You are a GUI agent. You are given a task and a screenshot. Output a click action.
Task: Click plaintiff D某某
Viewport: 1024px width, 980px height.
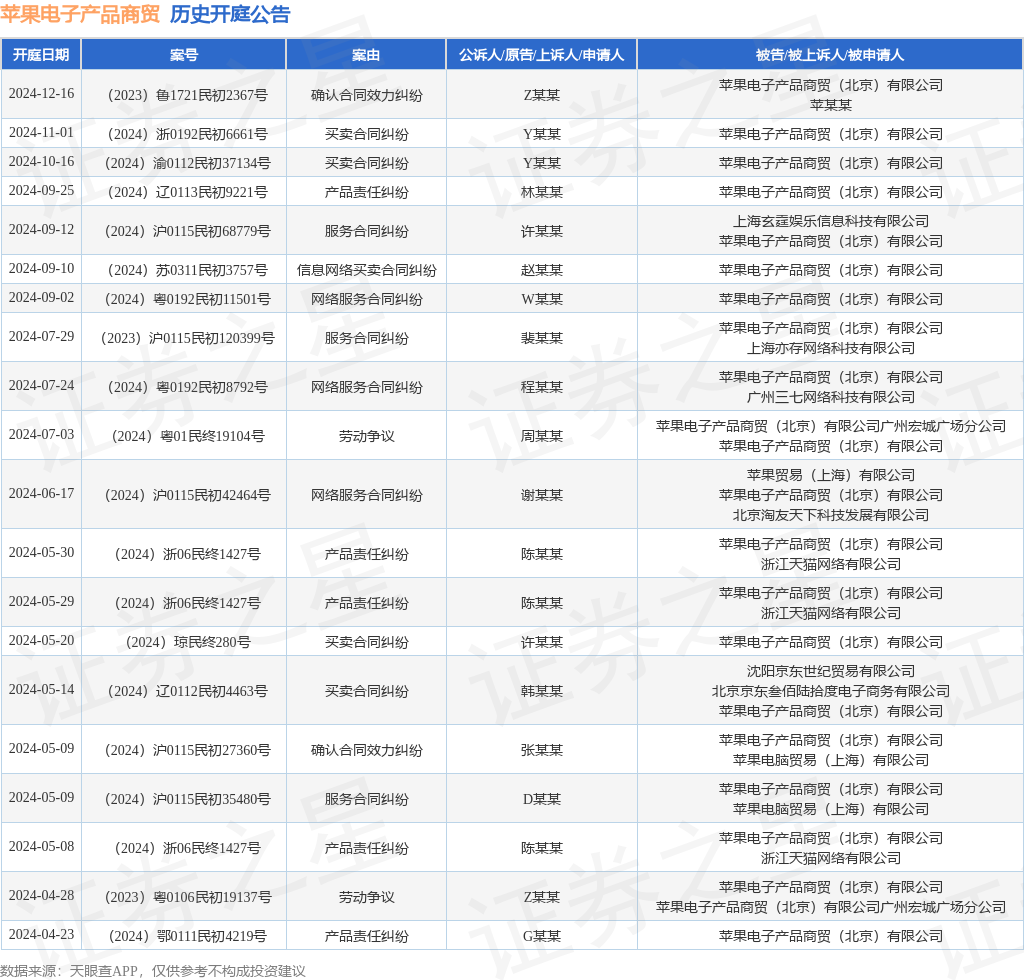click(x=541, y=799)
